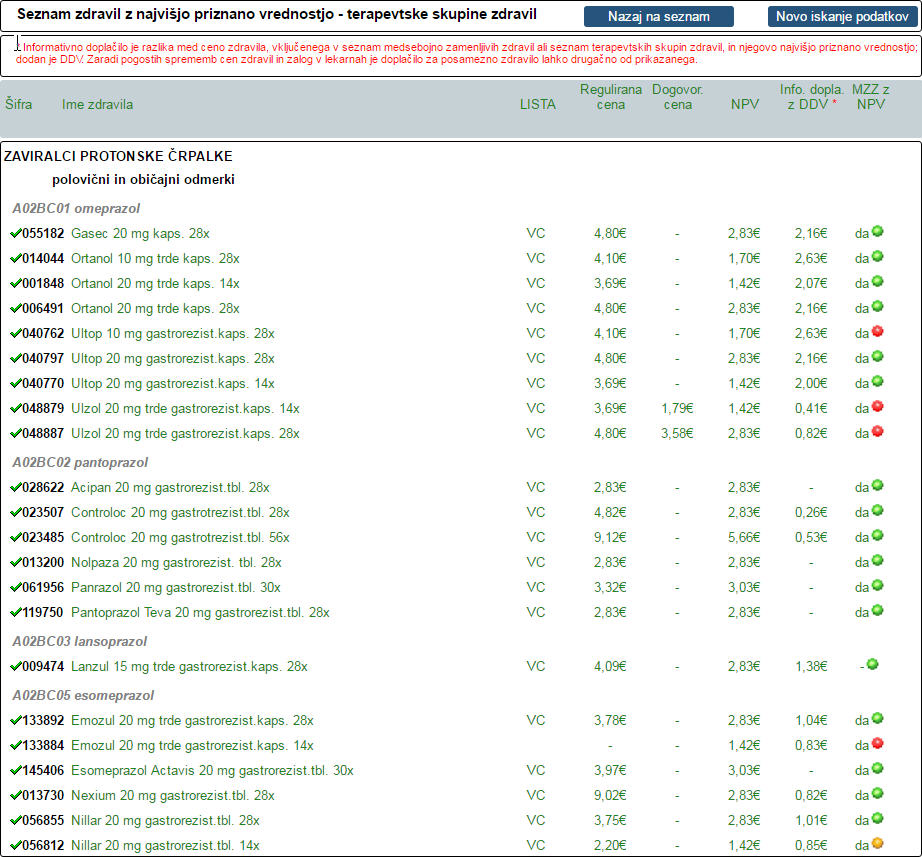Click the 'Novo iskanje podatkov' button
The width and height of the screenshot is (922, 857).
click(x=841, y=17)
